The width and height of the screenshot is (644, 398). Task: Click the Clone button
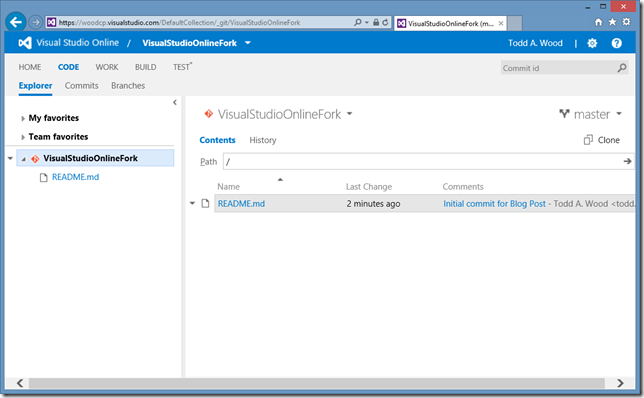[x=602, y=140]
